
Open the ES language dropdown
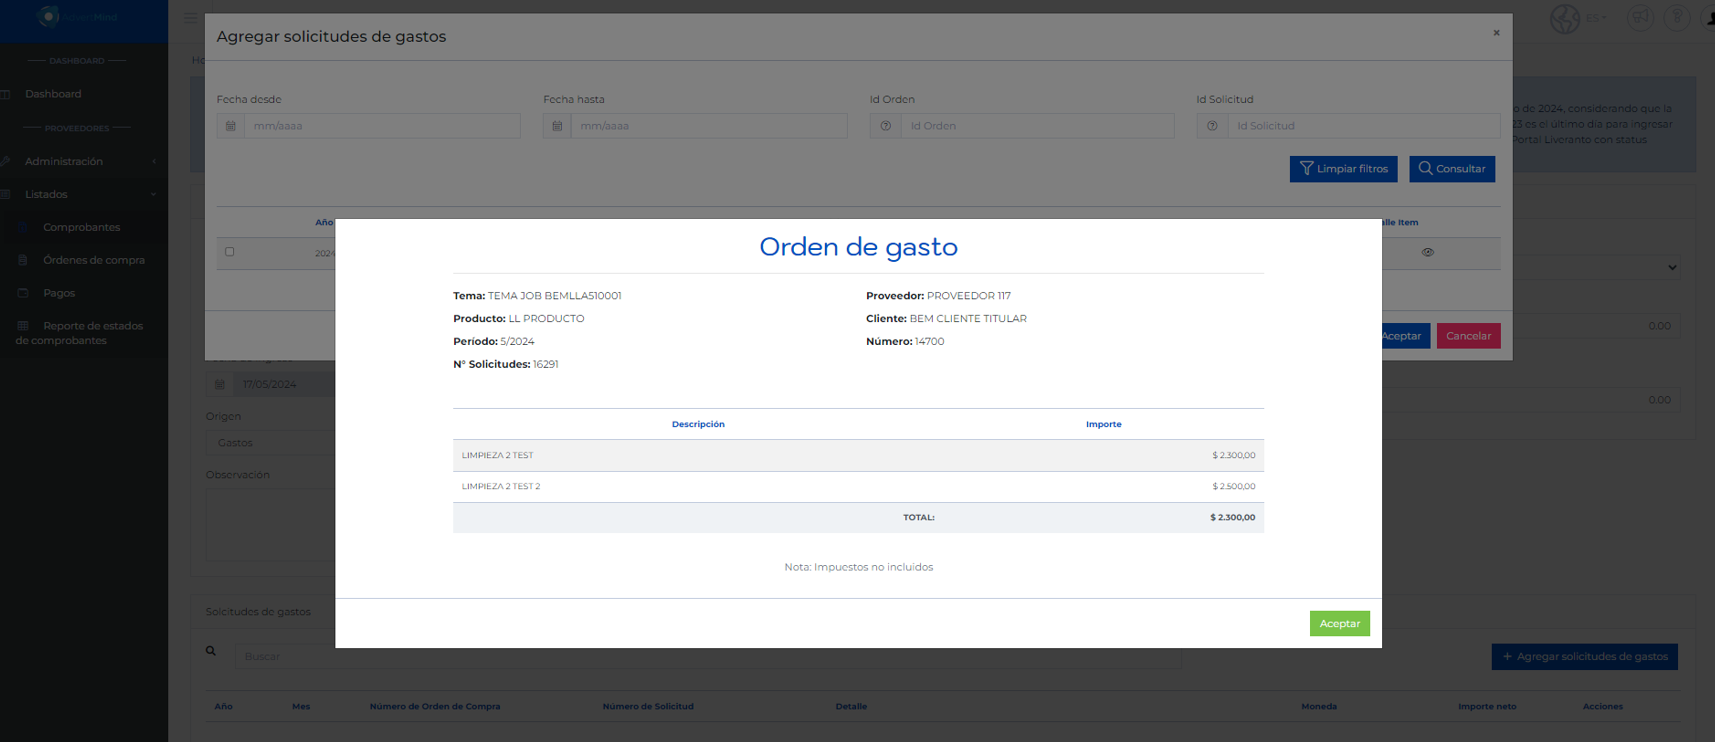1596,18
